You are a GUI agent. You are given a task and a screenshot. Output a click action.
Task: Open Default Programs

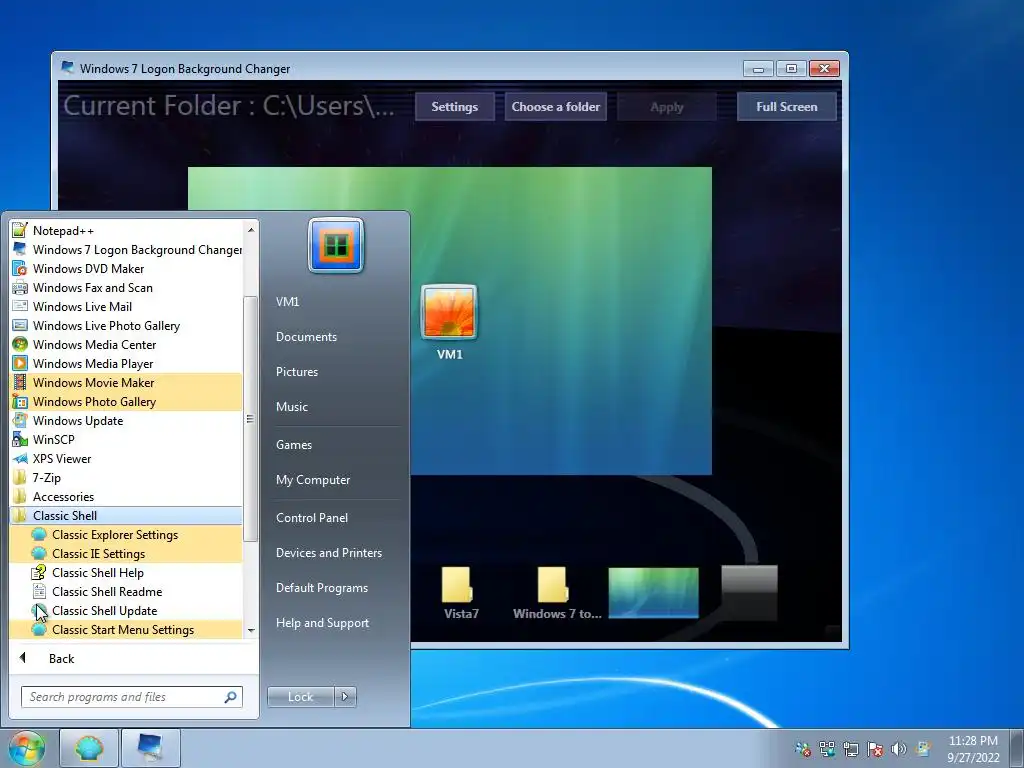click(x=336, y=588)
